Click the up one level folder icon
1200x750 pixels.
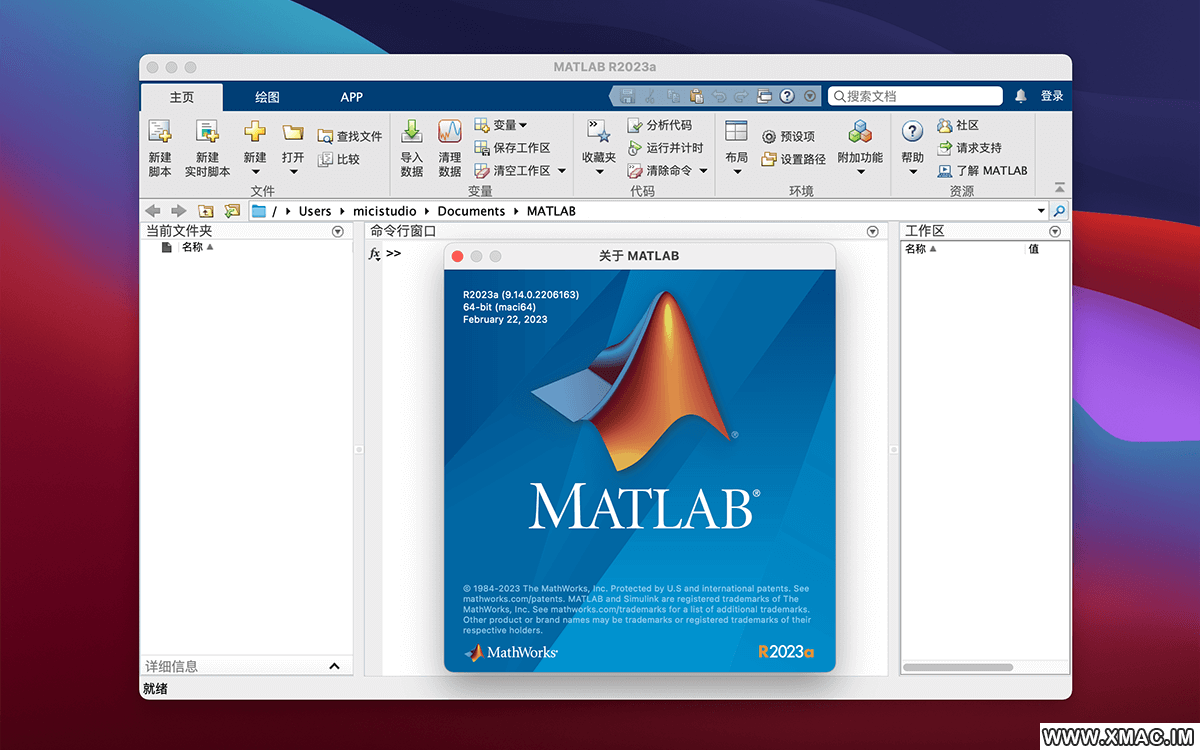206,211
